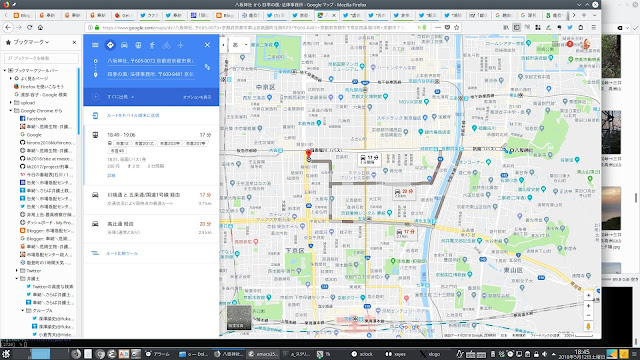Select the 18:49 - 19:06 transit route
The image size is (640, 360).
pyautogui.click(x=151, y=156)
